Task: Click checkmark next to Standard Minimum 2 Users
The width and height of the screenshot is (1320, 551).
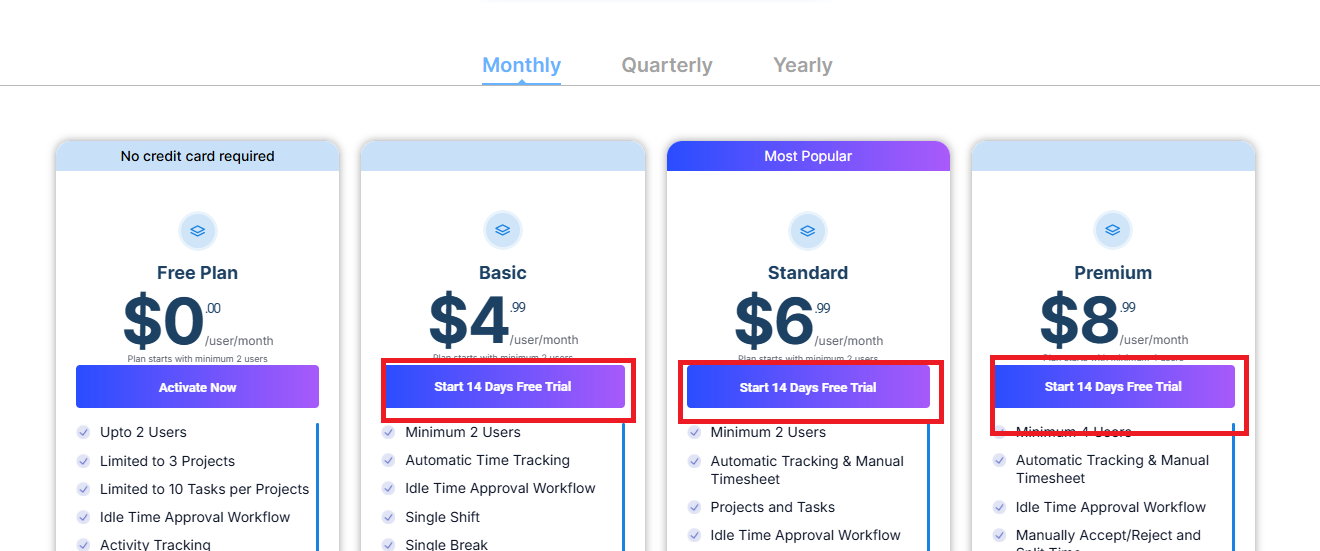Action: point(694,432)
